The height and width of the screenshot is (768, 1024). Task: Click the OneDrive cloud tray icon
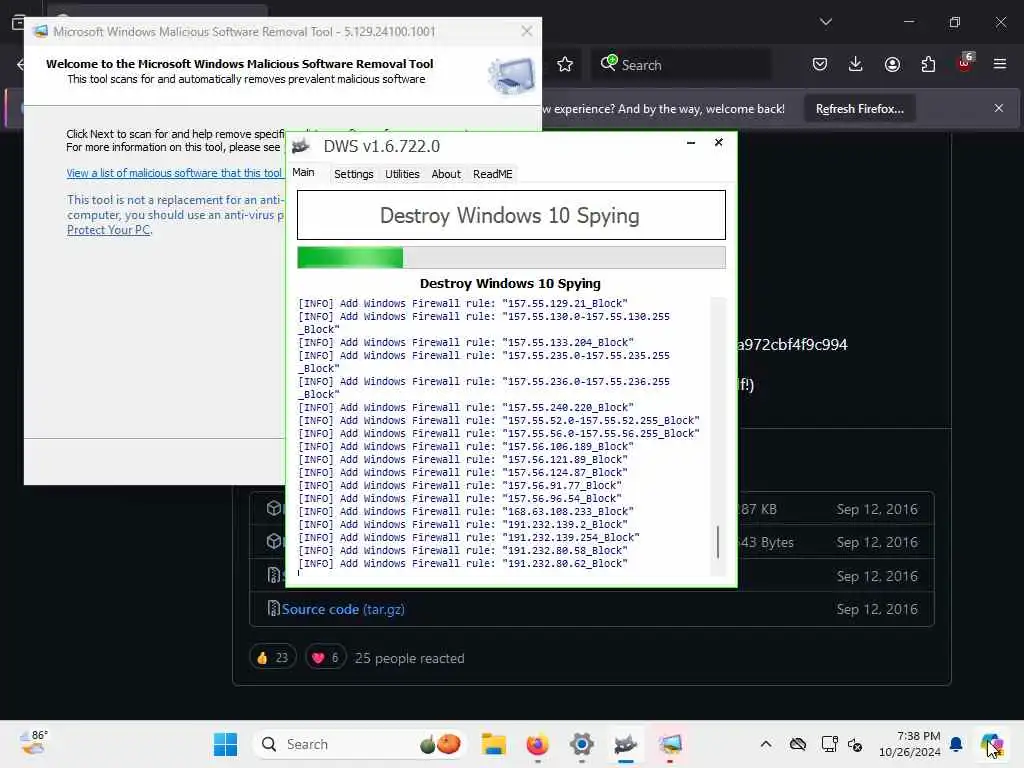click(797, 744)
